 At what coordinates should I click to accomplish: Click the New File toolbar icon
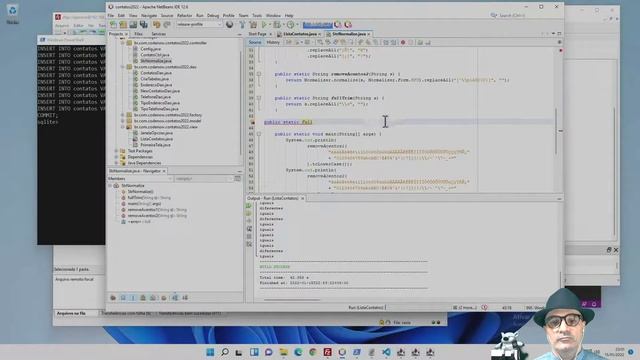tap(113, 24)
